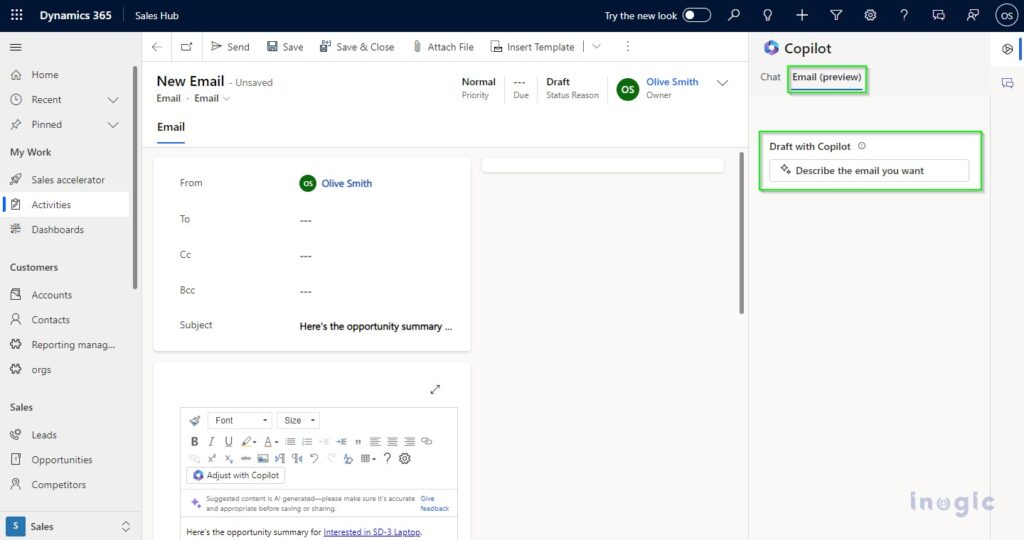Open the editor personalization gear icon

(x=405, y=458)
